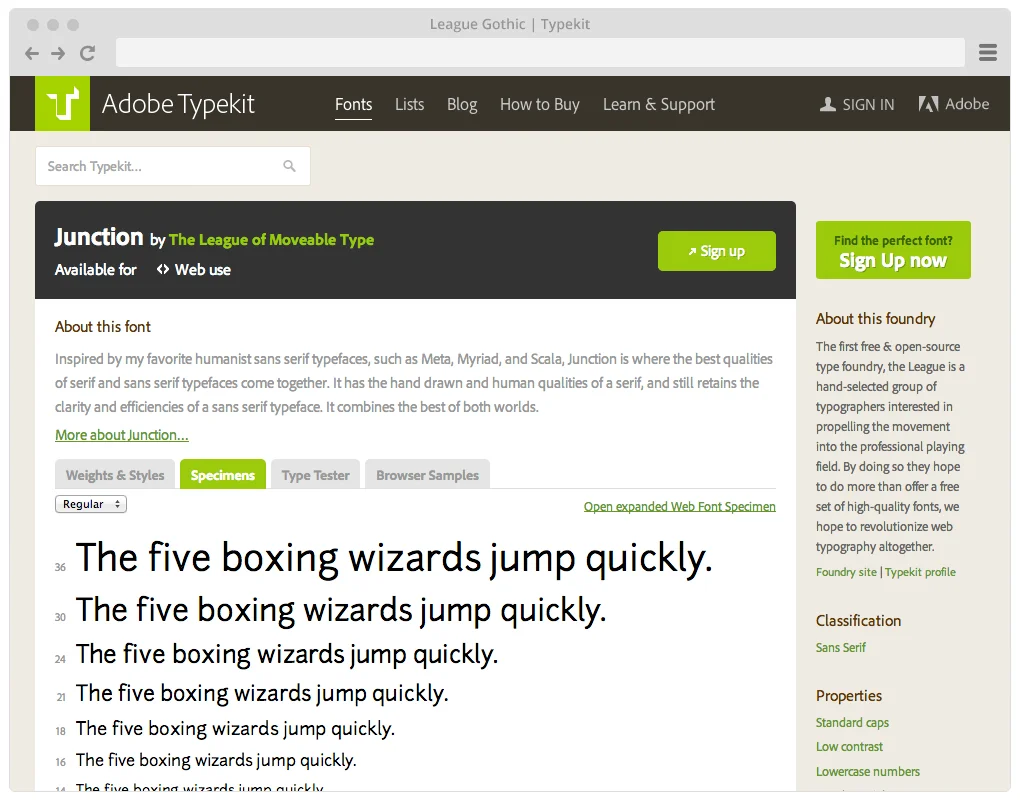Click the 36 size specimen line
This screenshot has width=1020, height=800.
pos(394,558)
